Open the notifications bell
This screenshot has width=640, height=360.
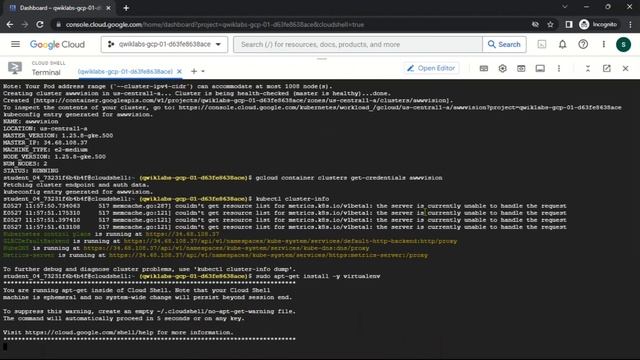562,44
